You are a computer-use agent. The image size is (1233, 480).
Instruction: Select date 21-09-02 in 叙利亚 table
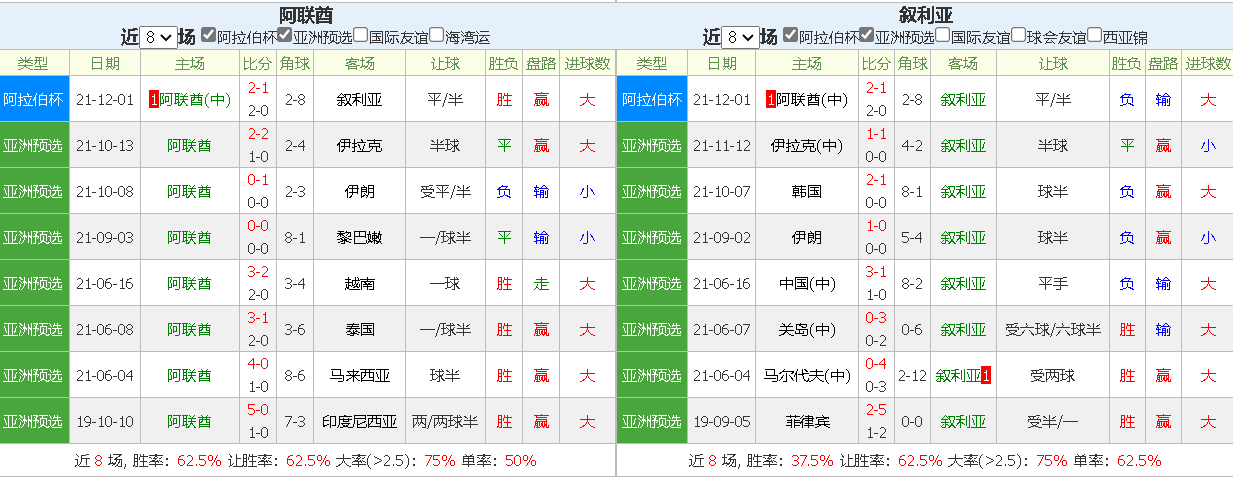pos(722,238)
